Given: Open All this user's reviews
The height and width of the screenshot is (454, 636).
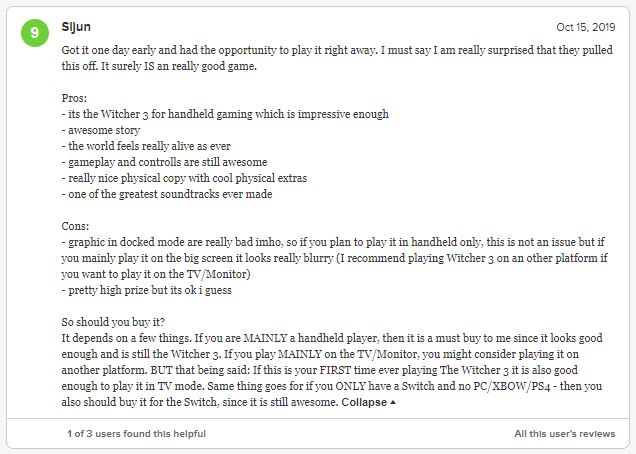Looking at the screenshot, I should (565, 434).
